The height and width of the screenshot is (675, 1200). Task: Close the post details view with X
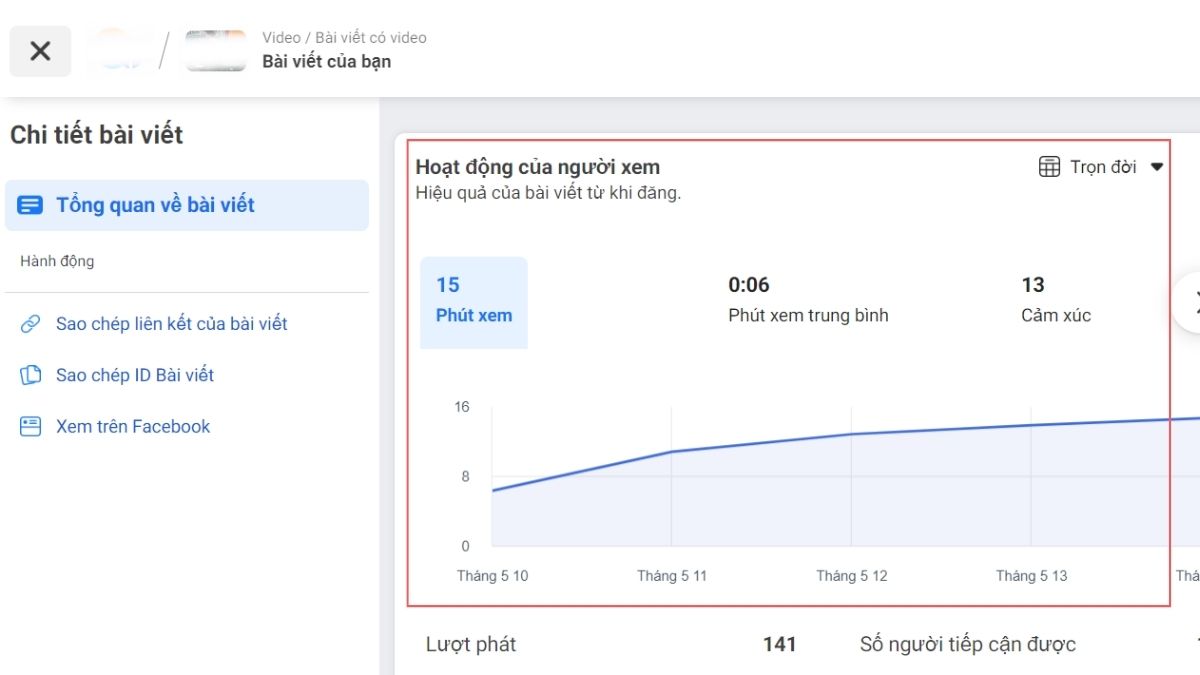pyautogui.click(x=40, y=50)
